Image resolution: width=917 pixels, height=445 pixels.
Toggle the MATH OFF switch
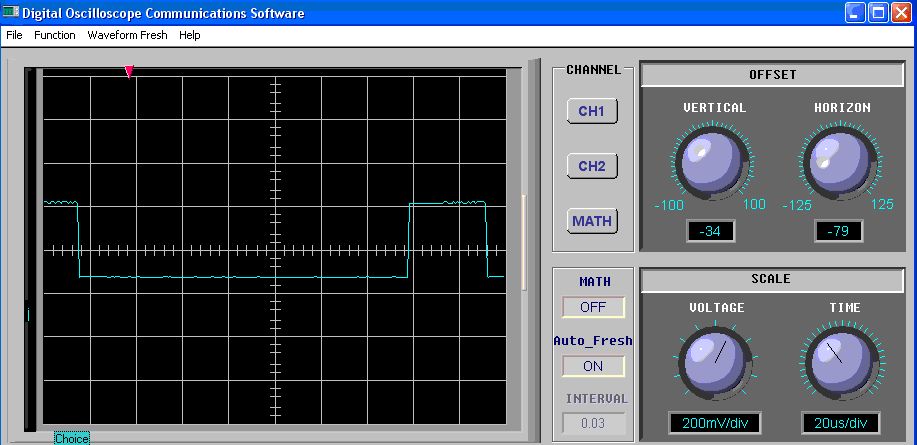(x=593, y=307)
